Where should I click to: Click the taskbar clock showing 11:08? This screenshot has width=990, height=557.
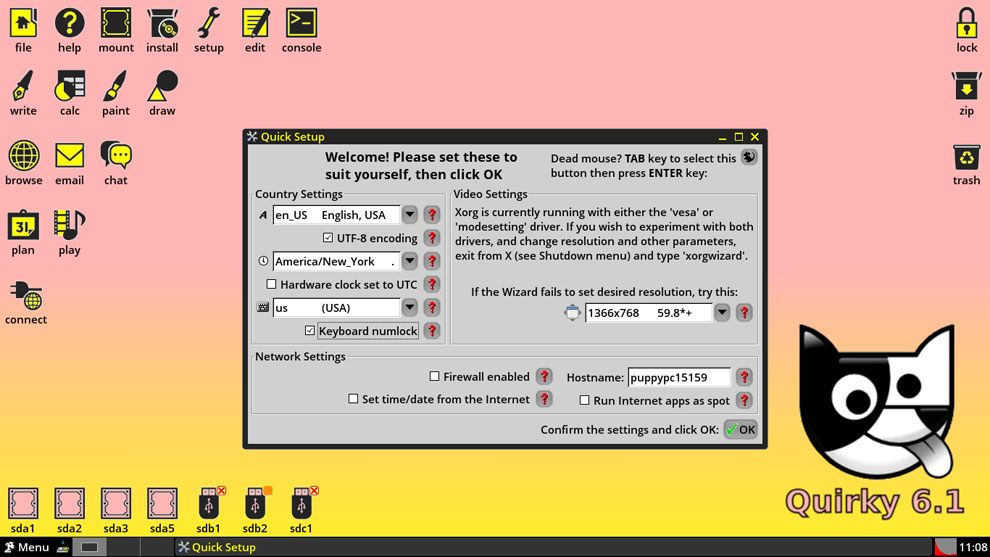973,547
